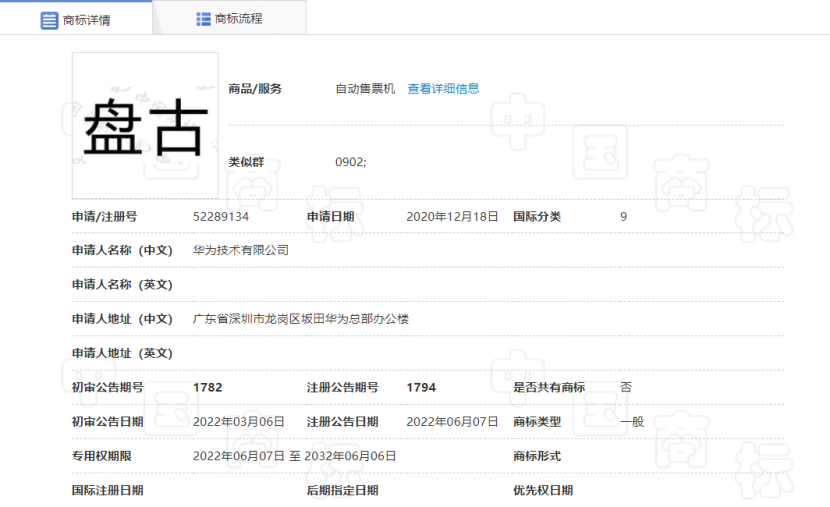The image size is (830, 507).
Task: Click application date 2020年12月18日
Action: pos(452,216)
